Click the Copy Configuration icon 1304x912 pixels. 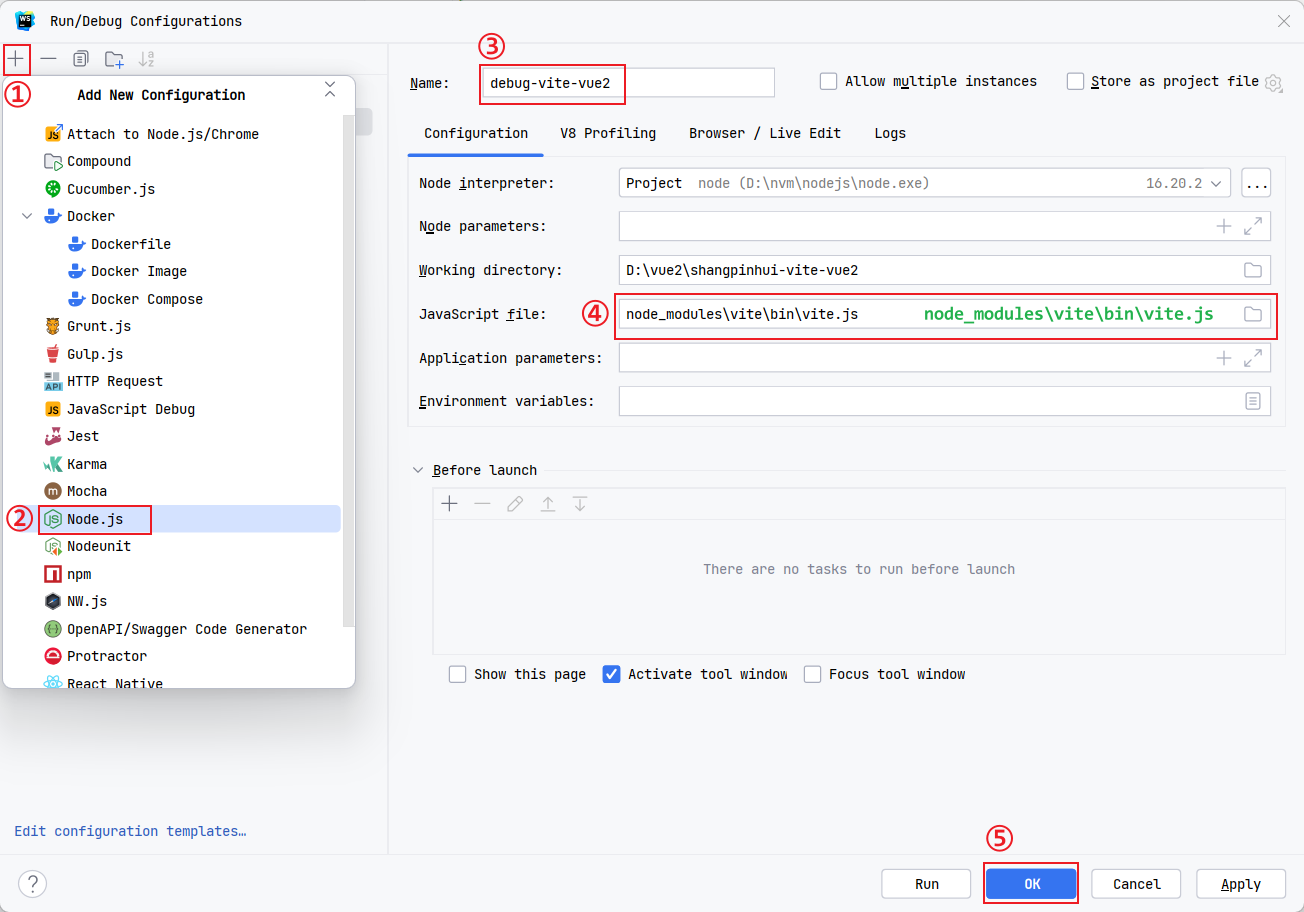pyautogui.click(x=81, y=59)
